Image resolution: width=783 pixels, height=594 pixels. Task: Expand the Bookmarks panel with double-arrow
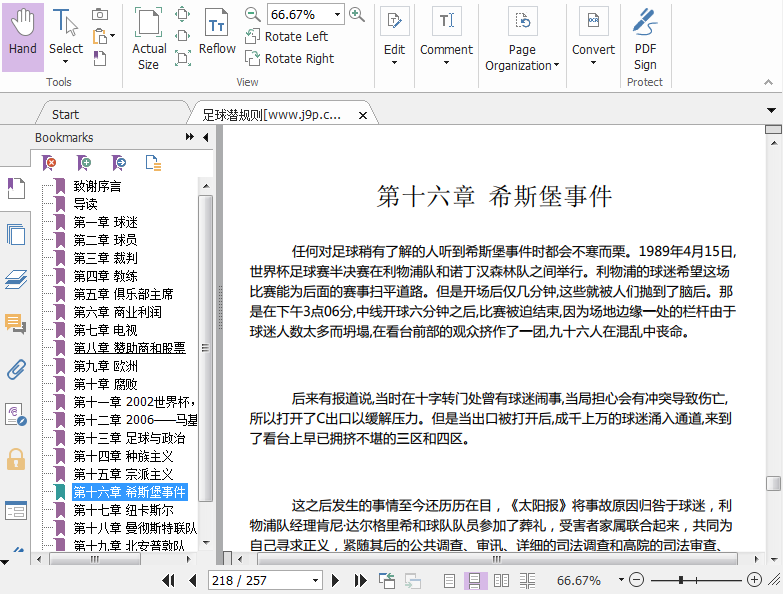190,137
